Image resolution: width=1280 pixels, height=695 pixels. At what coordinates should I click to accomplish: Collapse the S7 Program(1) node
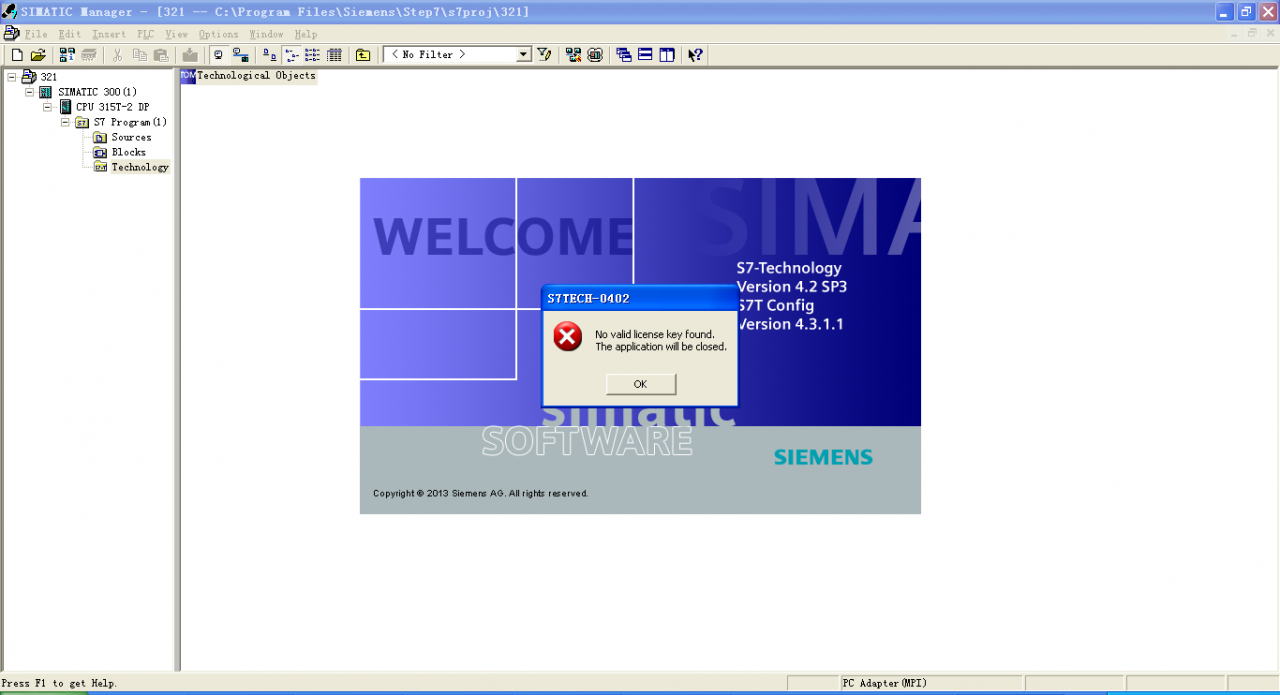(x=65, y=122)
